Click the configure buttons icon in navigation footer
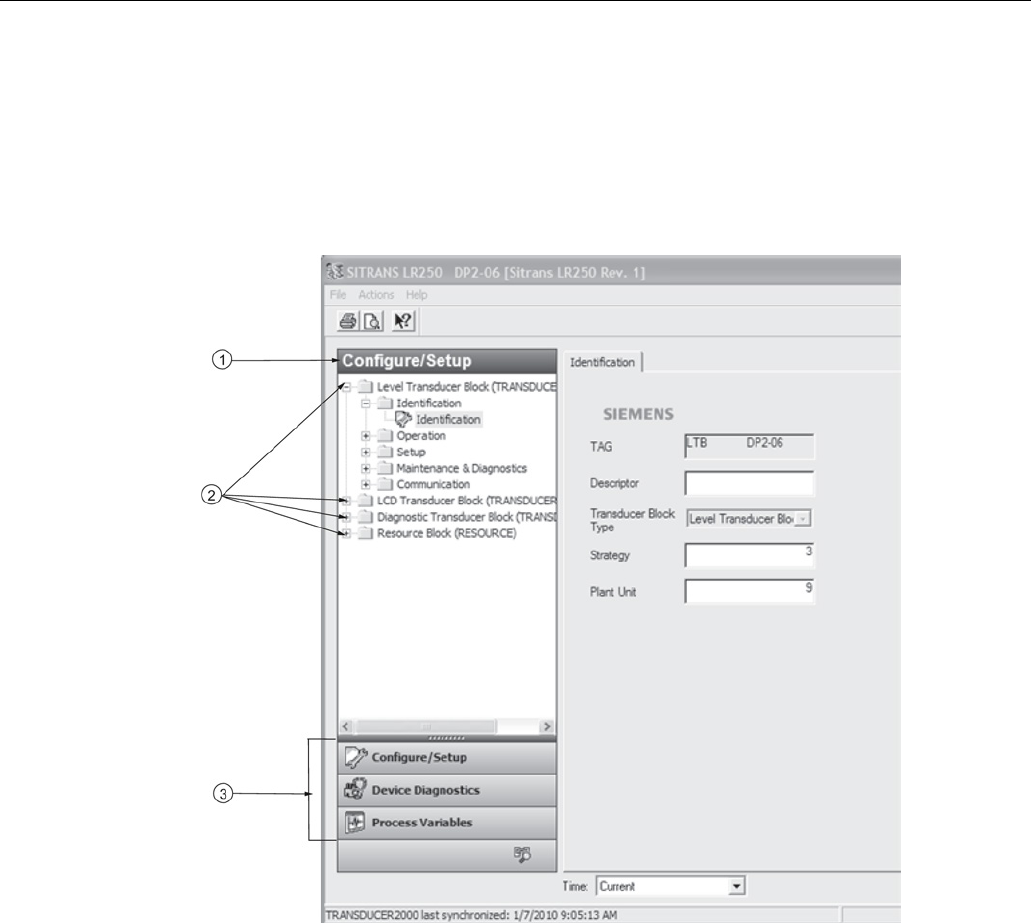The height and width of the screenshot is (923, 1031). tap(522, 855)
